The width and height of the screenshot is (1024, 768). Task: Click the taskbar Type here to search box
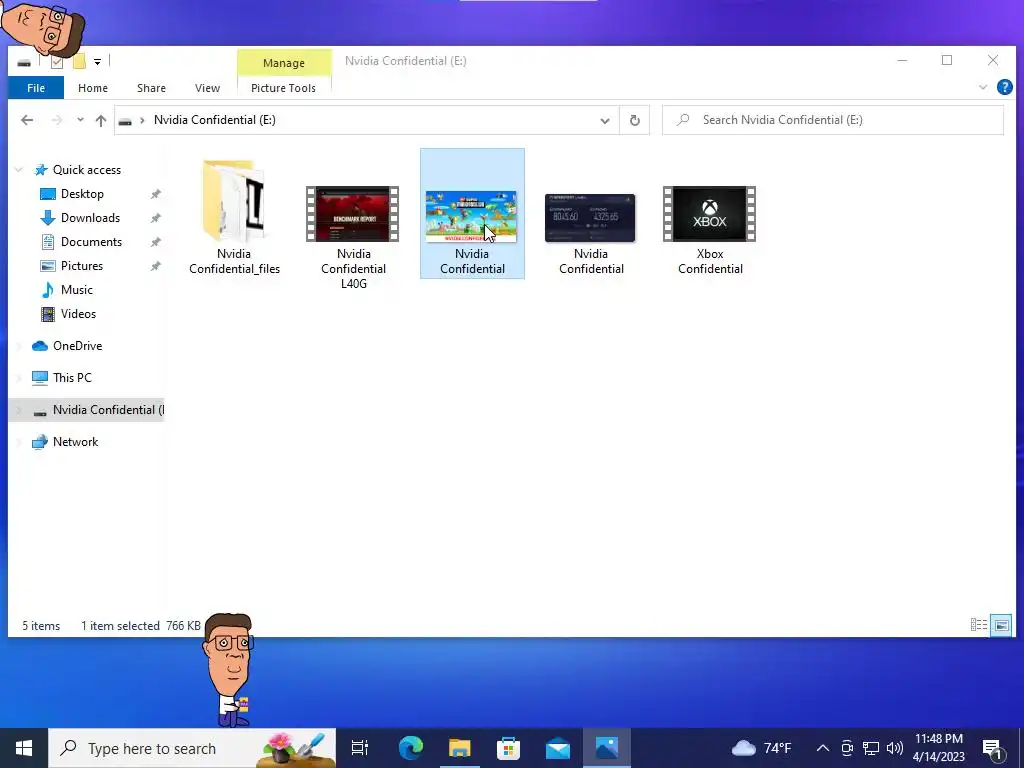(x=192, y=748)
